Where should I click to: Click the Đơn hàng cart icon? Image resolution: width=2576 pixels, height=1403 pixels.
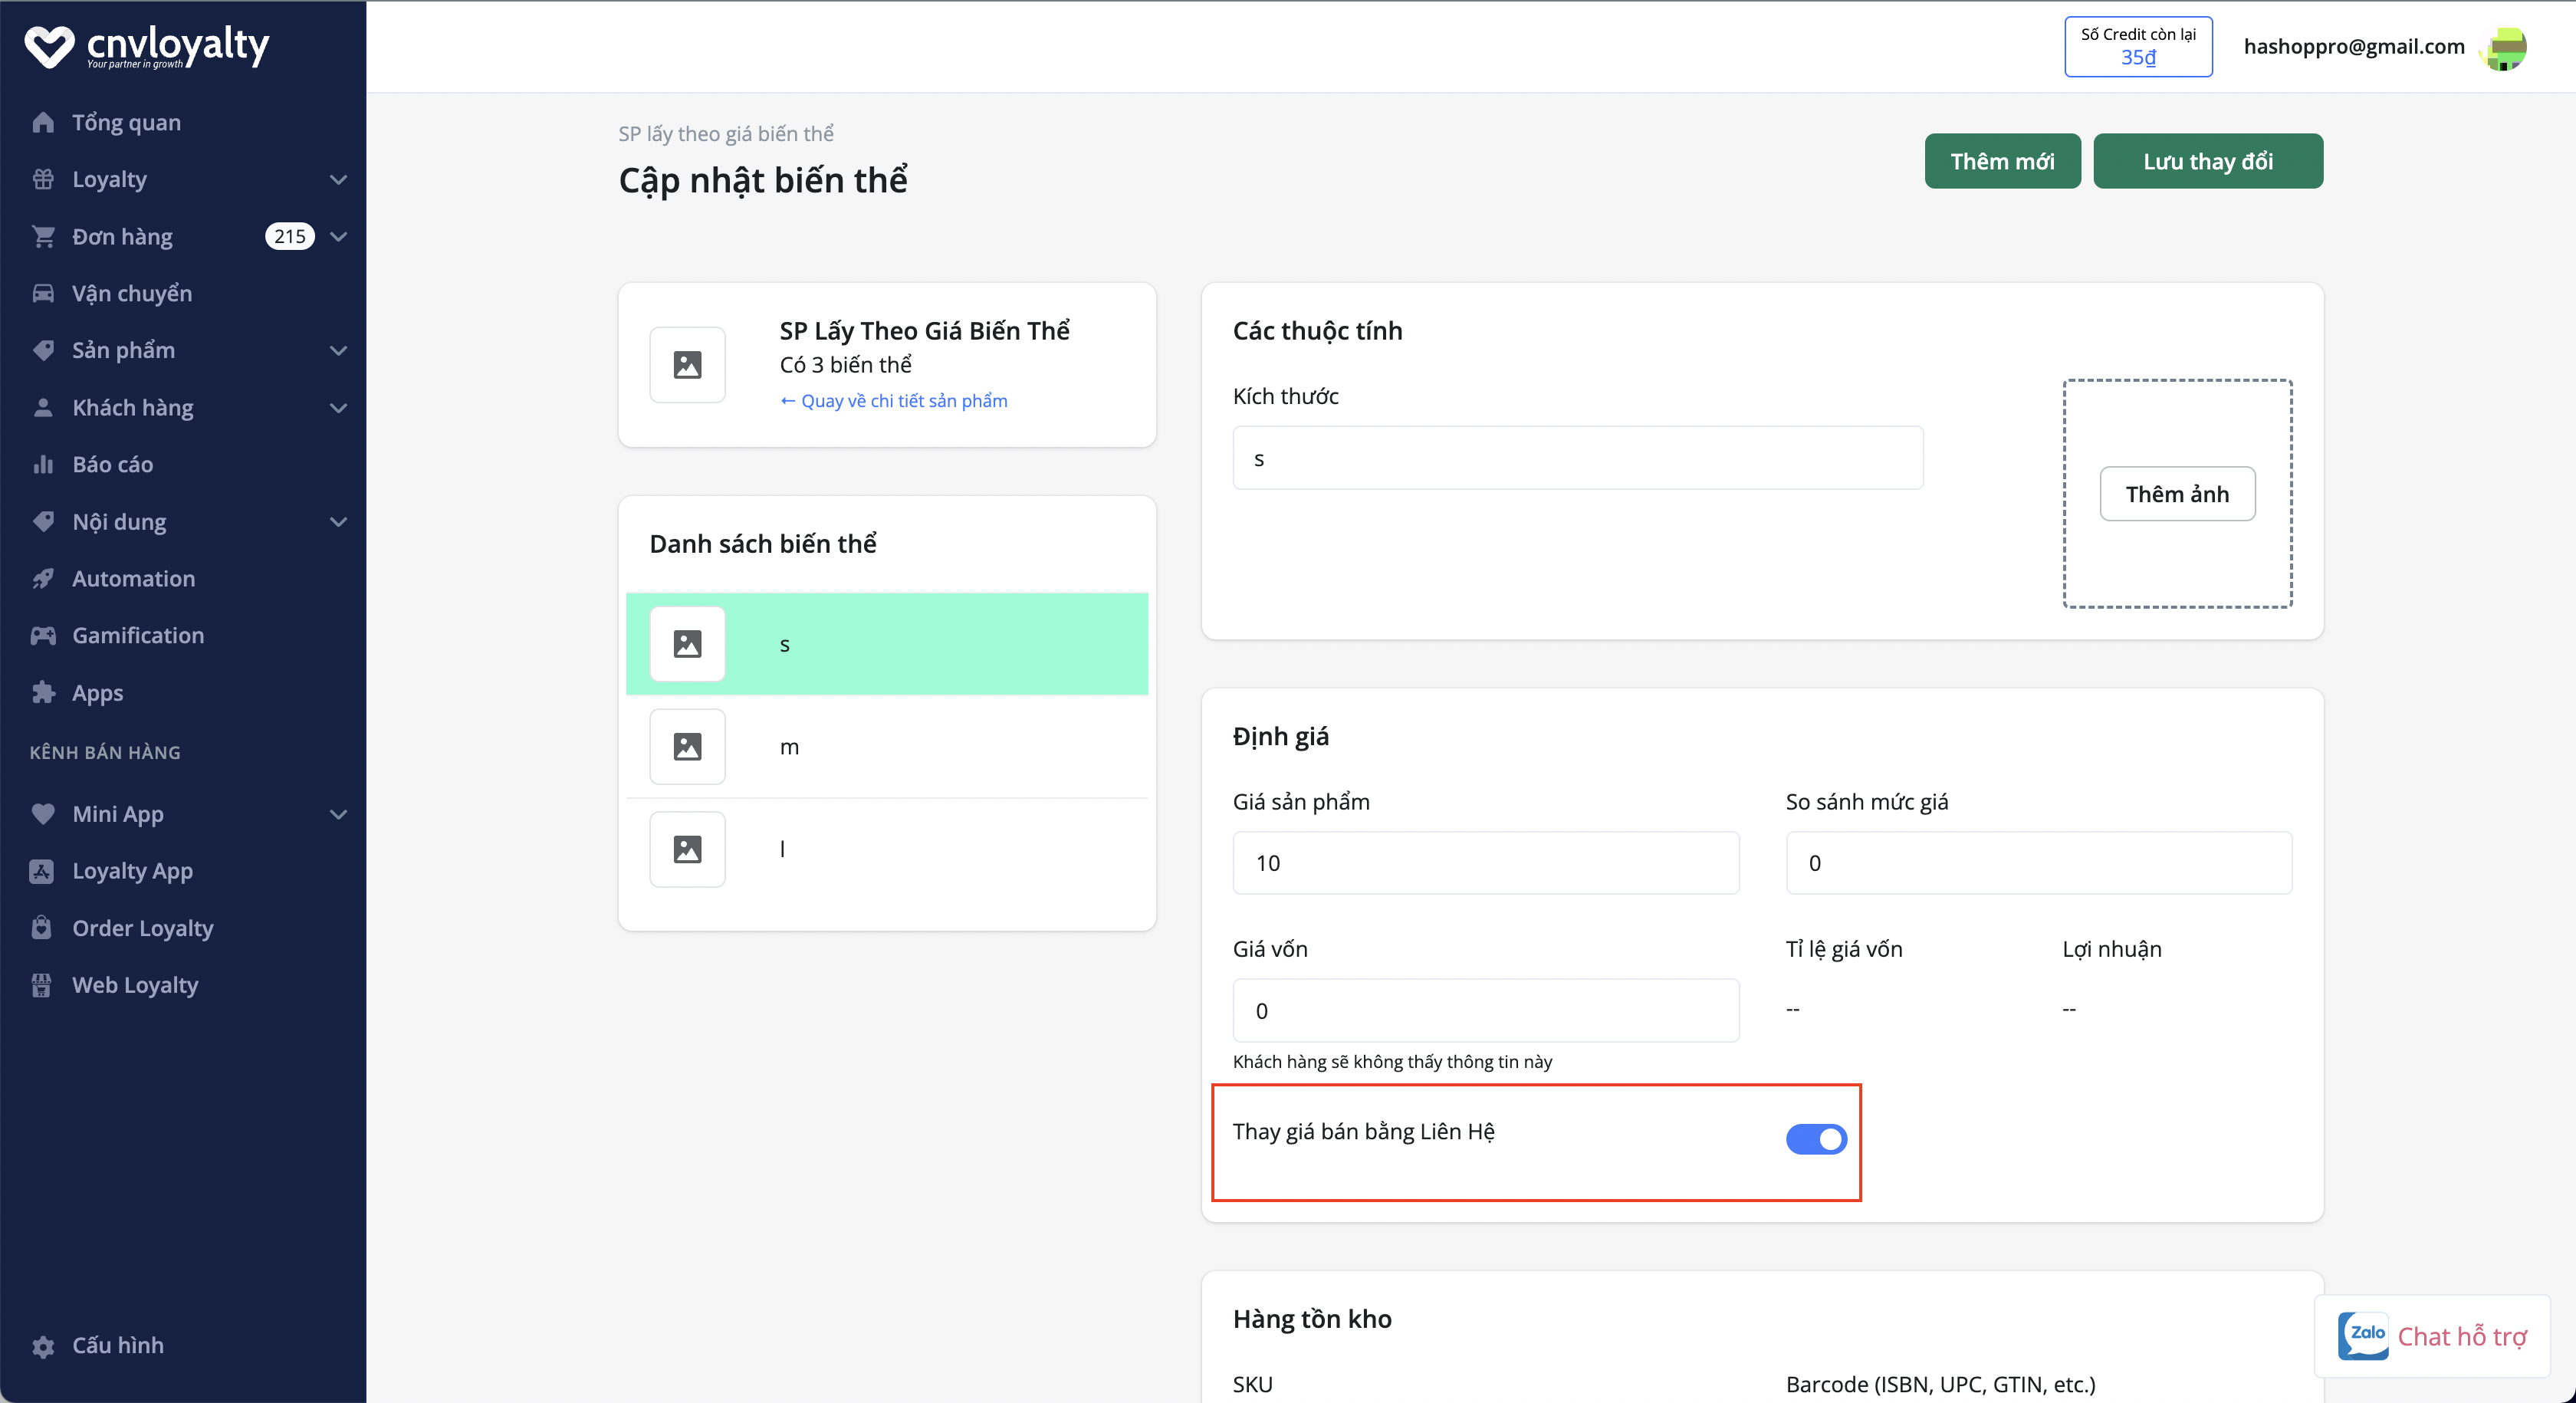43,236
